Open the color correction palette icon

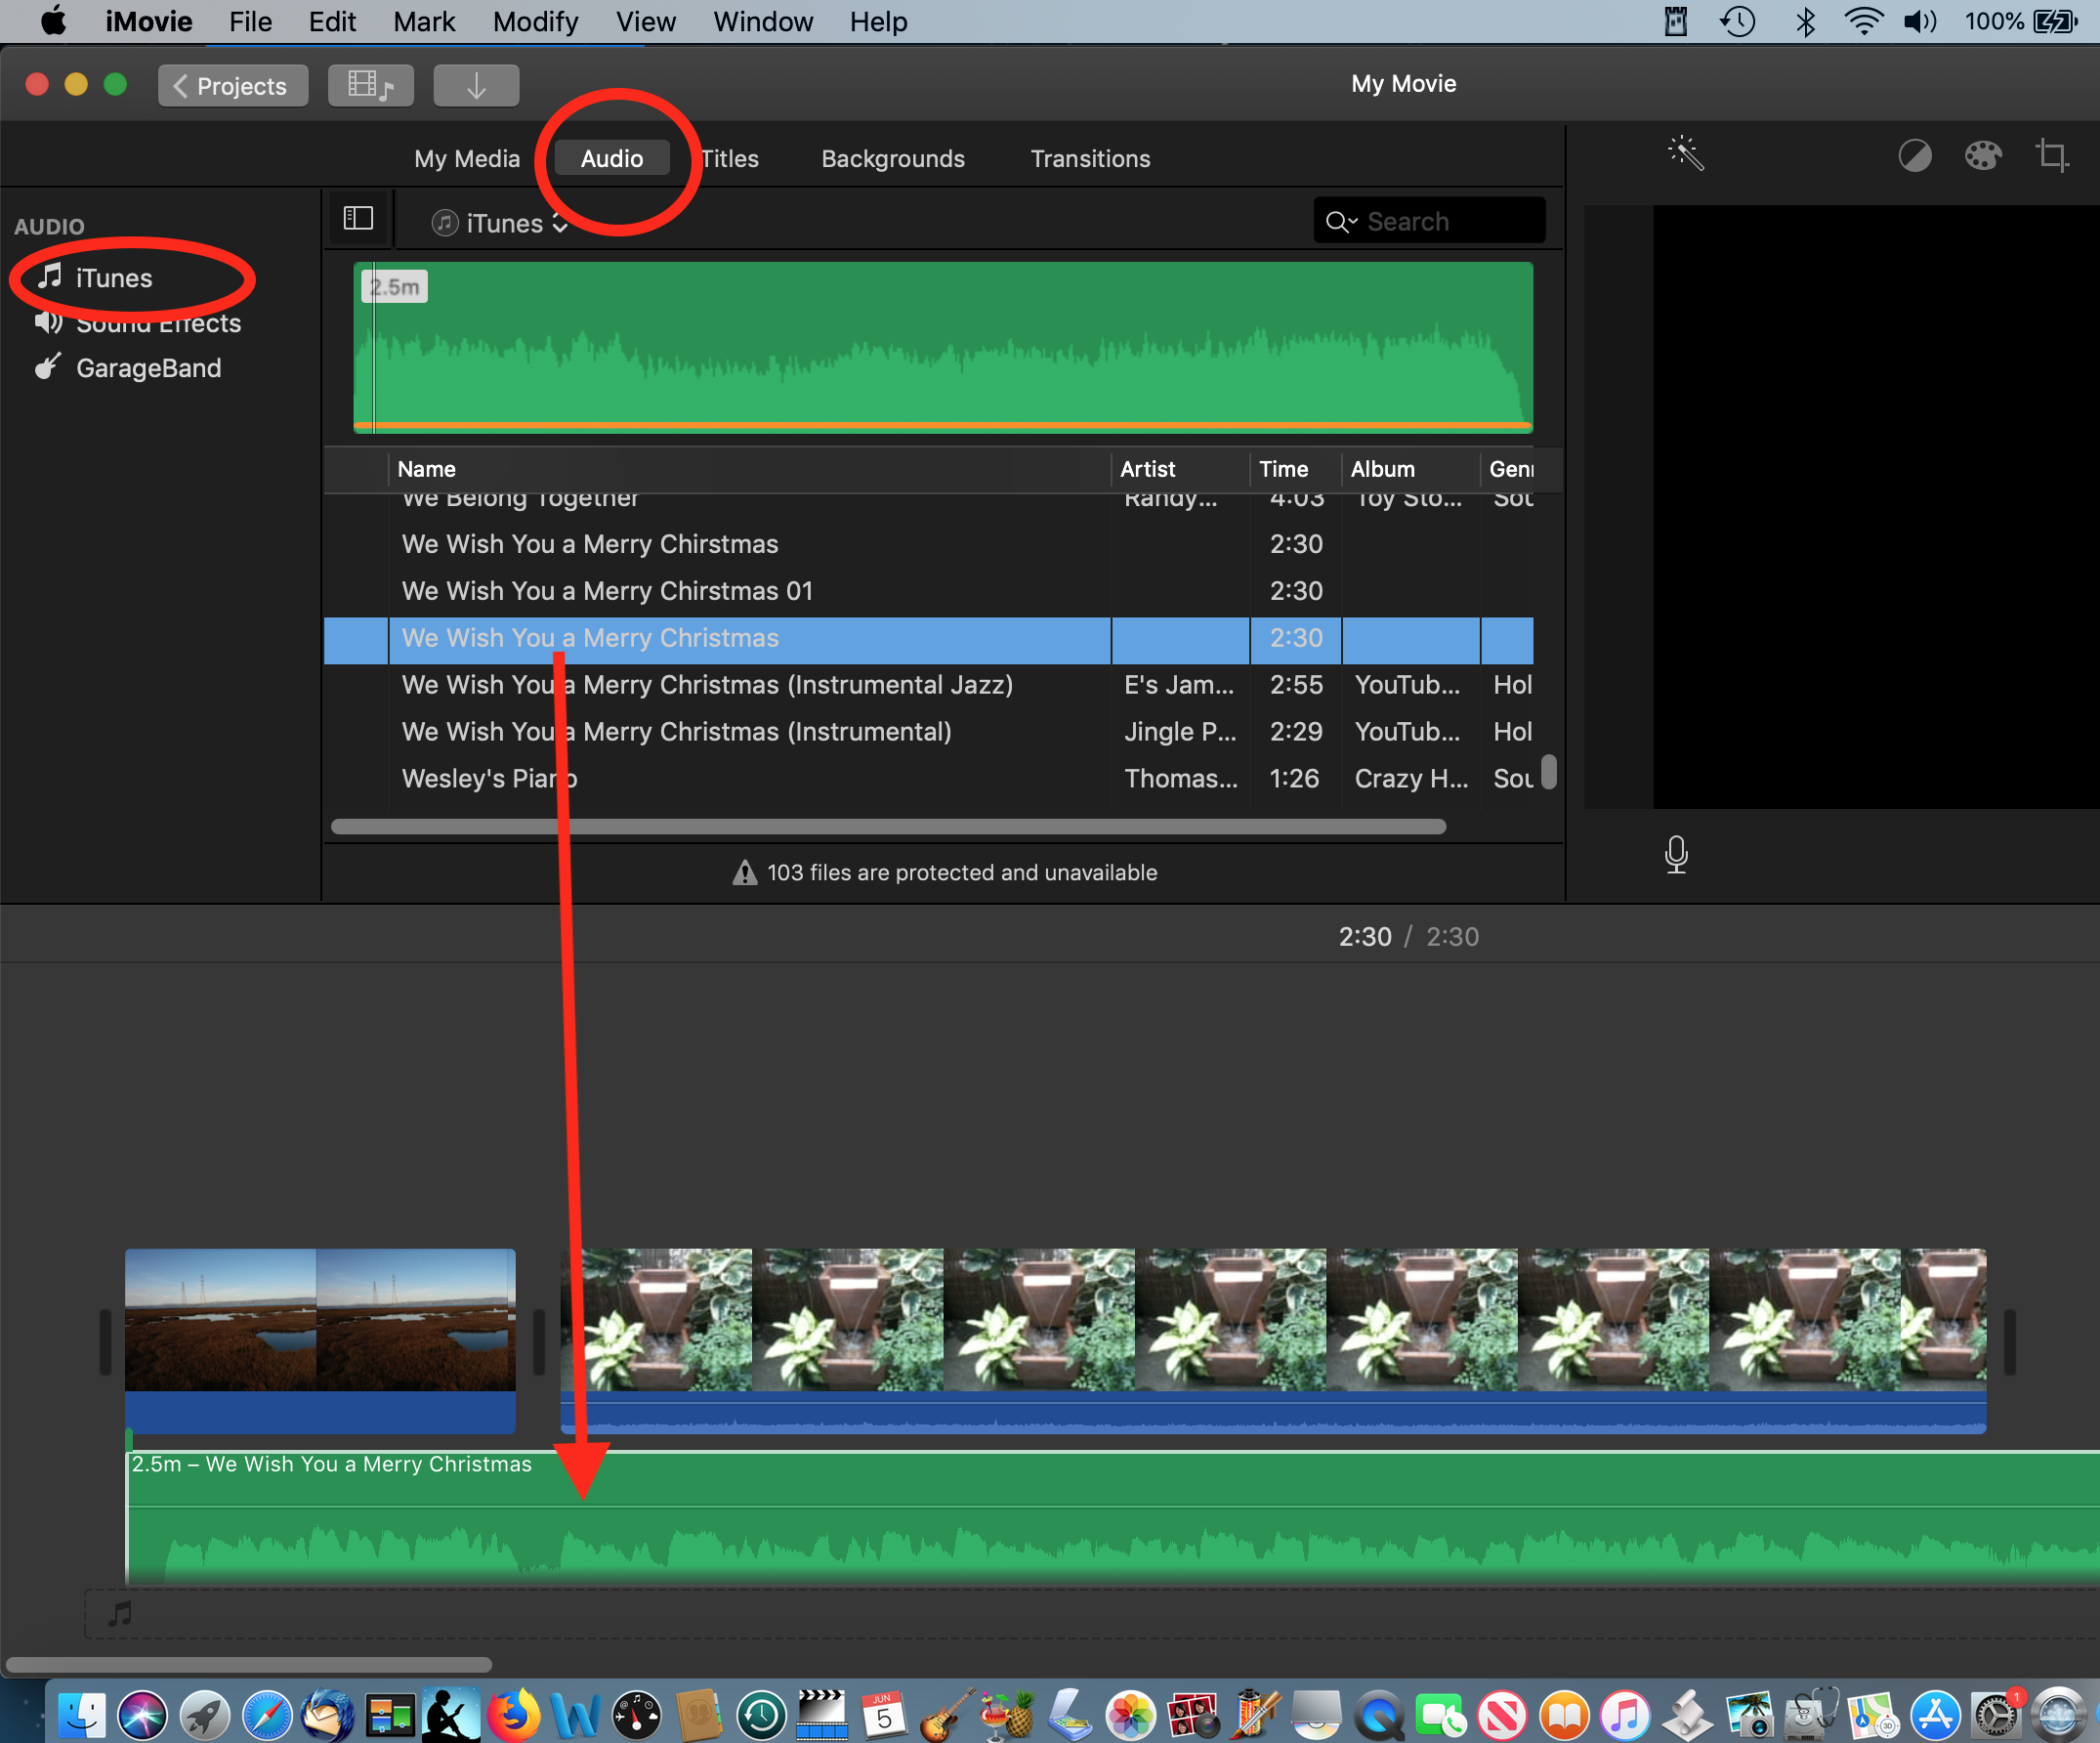tap(1982, 156)
